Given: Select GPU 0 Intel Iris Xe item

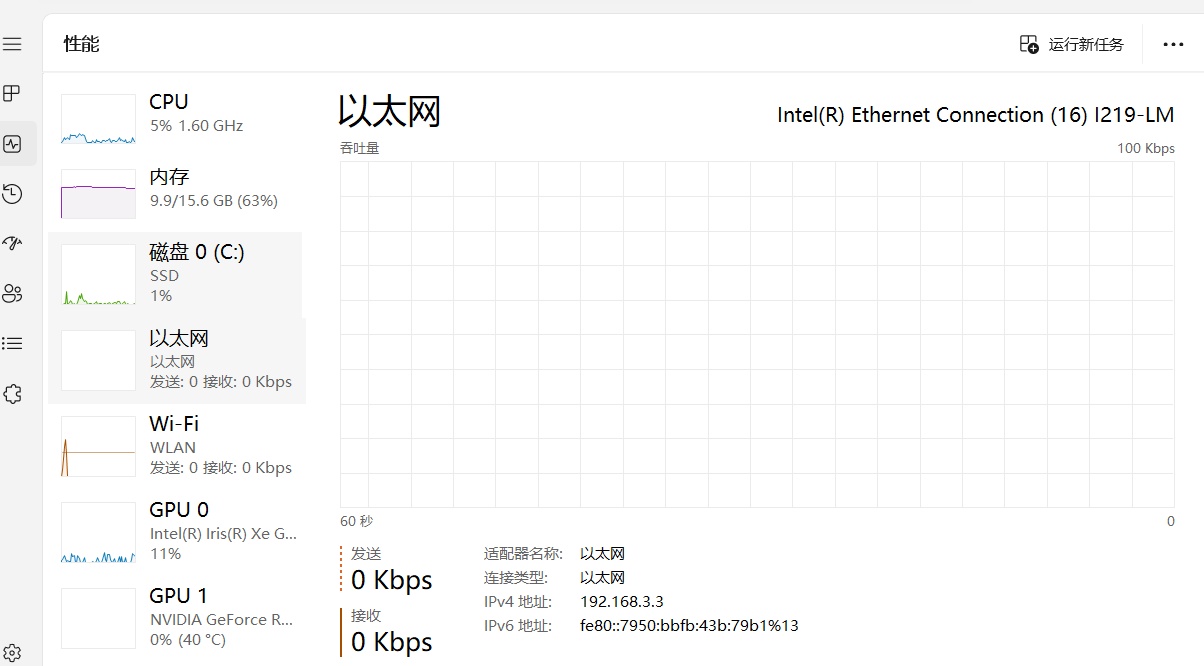Looking at the screenshot, I should pyautogui.click(x=176, y=531).
